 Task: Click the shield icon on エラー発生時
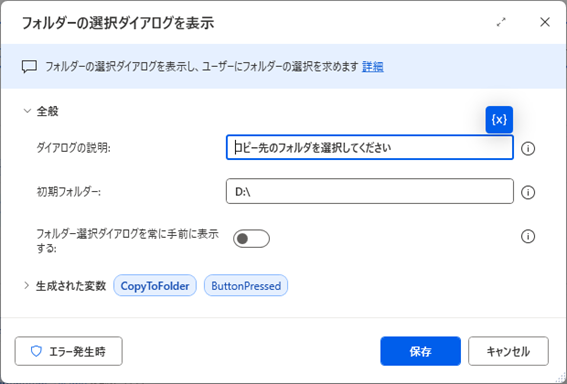click(36, 351)
